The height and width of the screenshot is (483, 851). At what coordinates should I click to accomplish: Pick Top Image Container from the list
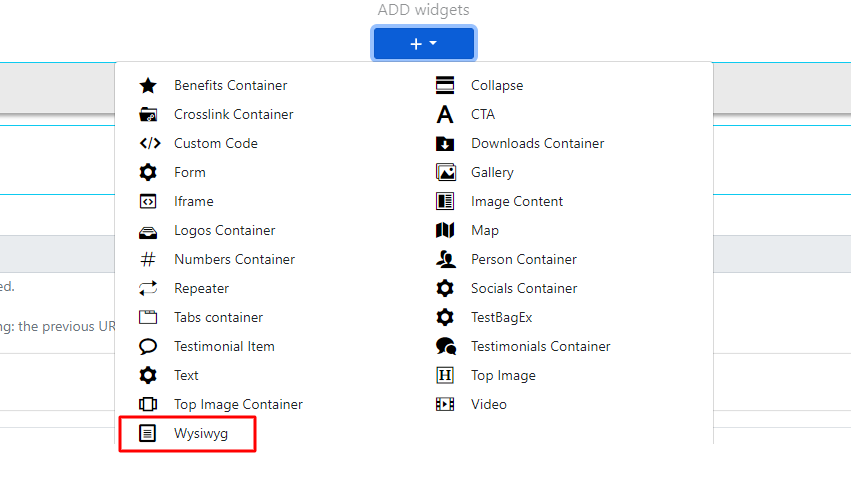(x=238, y=405)
